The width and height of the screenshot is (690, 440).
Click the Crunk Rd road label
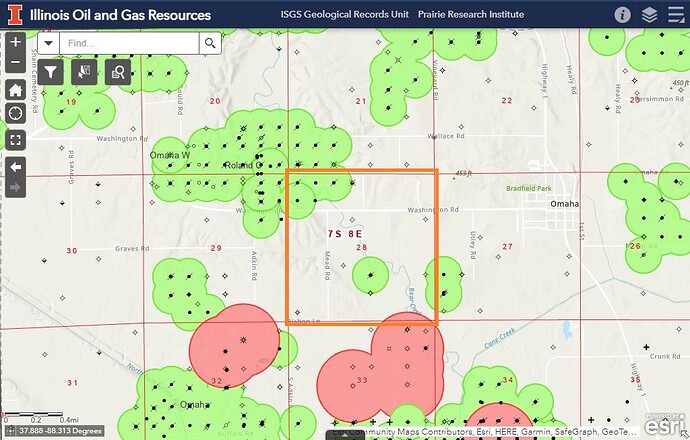[x=665, y=356]
